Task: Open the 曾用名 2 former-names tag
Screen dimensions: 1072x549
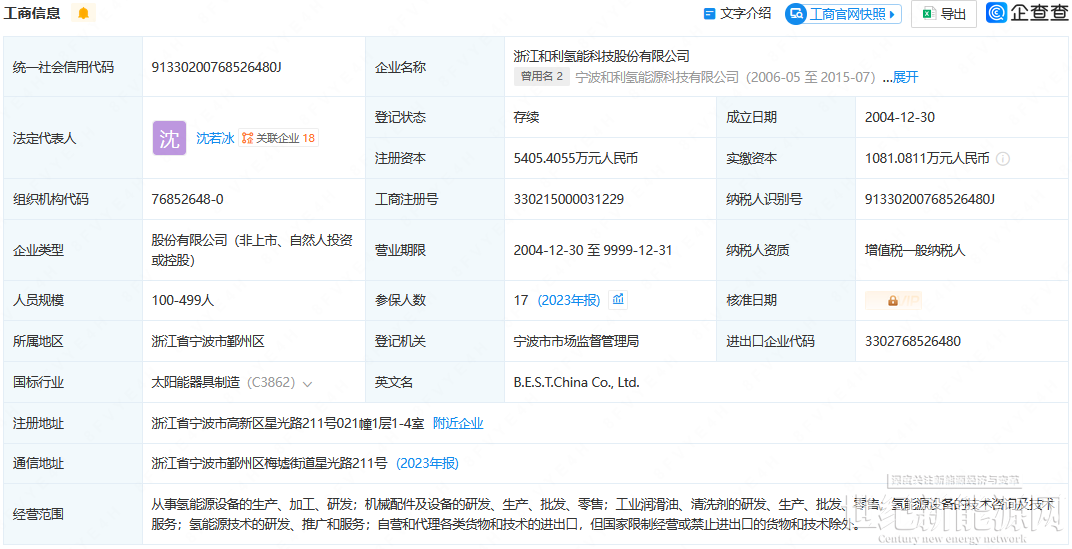Action: coord(542,77)
